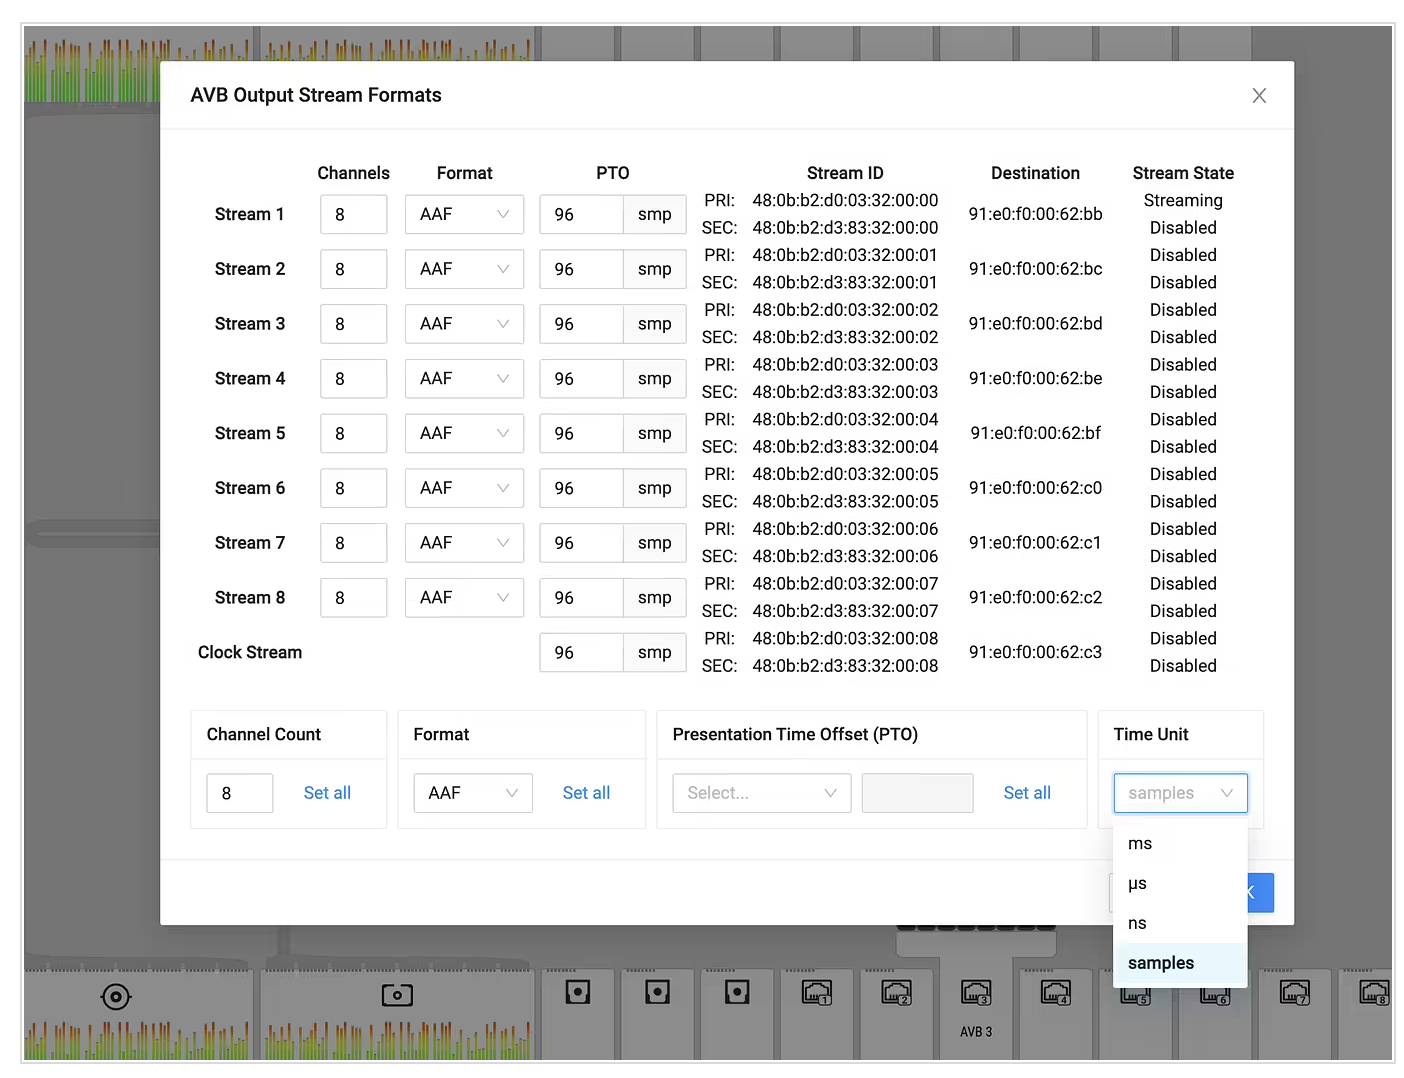Click destination 91:e0:f0:00:62:c0
The image size is (1404, 1078).
[1035, 488]
